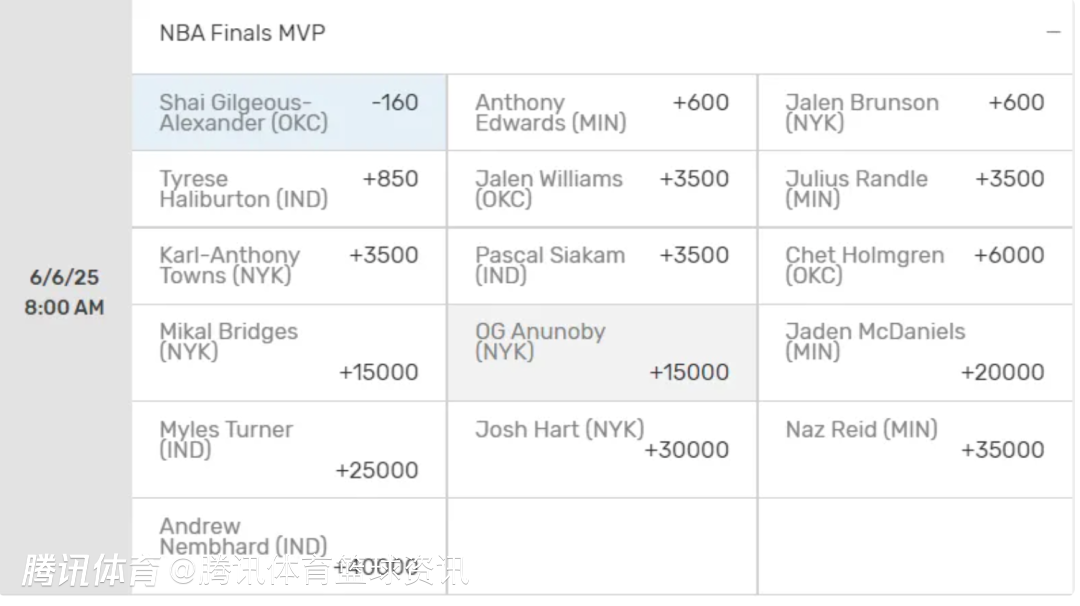Click the 6/6/25 8:00 AM date label
1080x606 pixels.
coord(65,292)
